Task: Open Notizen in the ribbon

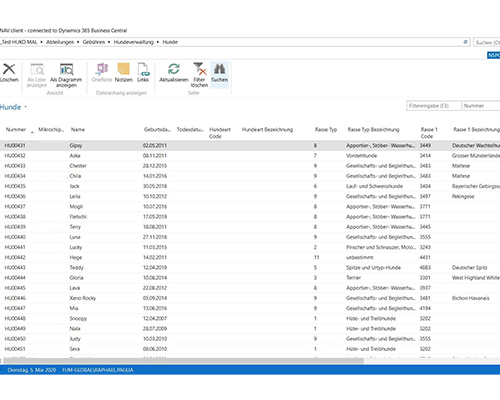Action: pyautogui.click(x=123, y=72)
